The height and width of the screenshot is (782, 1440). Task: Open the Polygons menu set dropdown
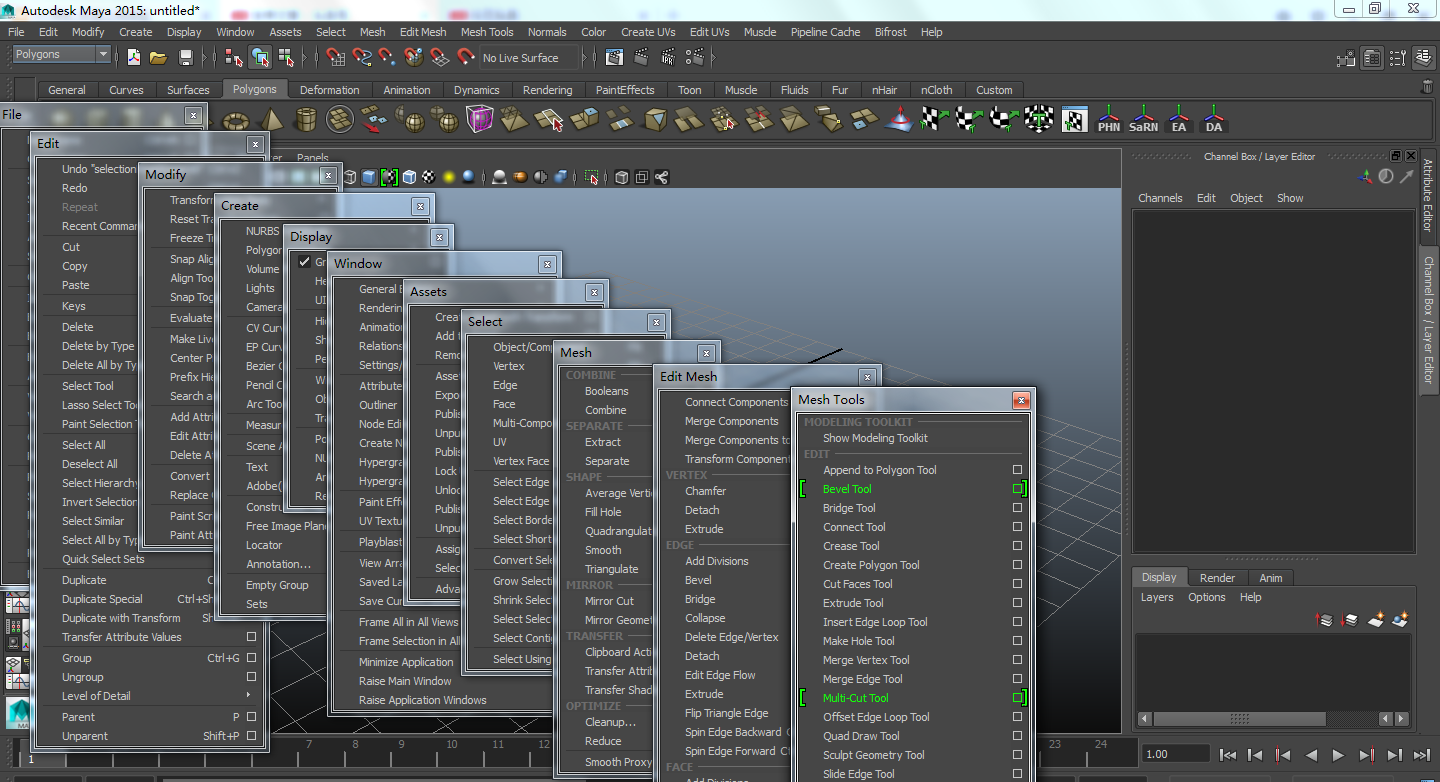coord(60,54)
